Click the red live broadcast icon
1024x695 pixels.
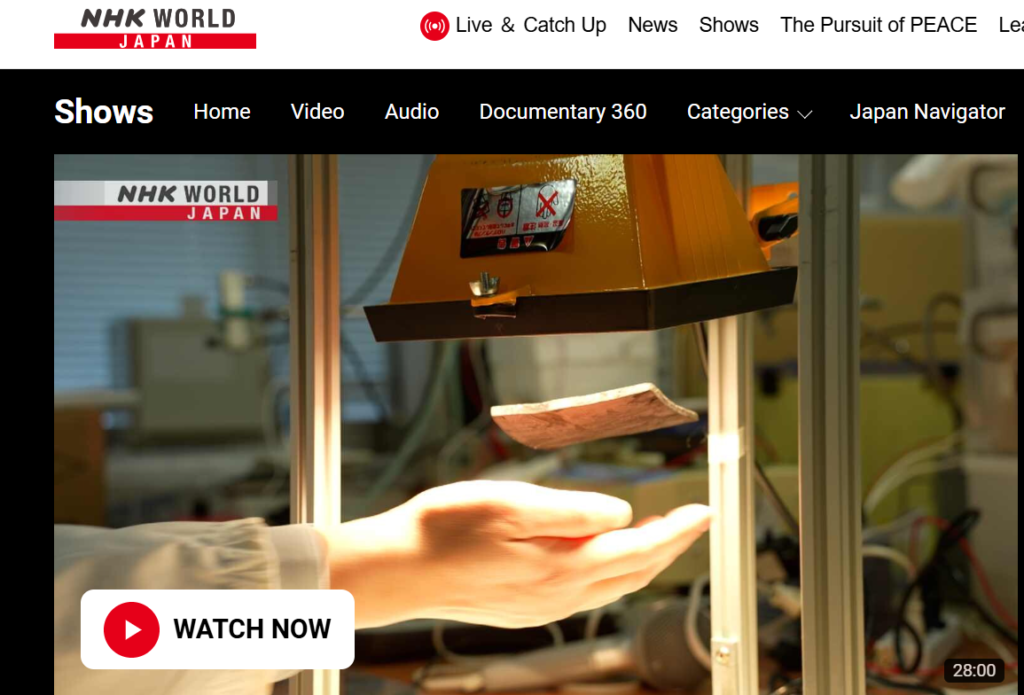click(434, 26)
